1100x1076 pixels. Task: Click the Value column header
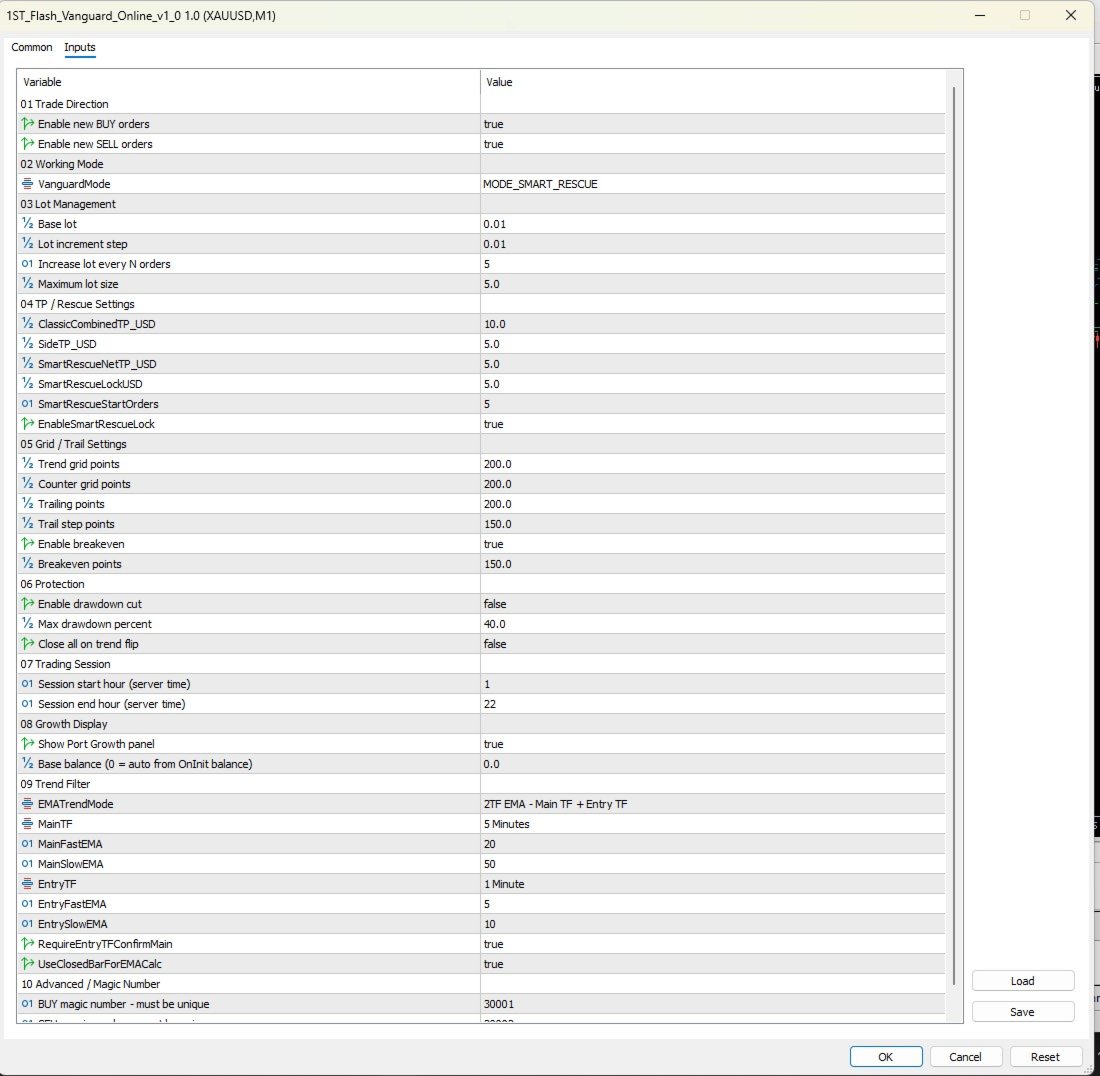713,82
